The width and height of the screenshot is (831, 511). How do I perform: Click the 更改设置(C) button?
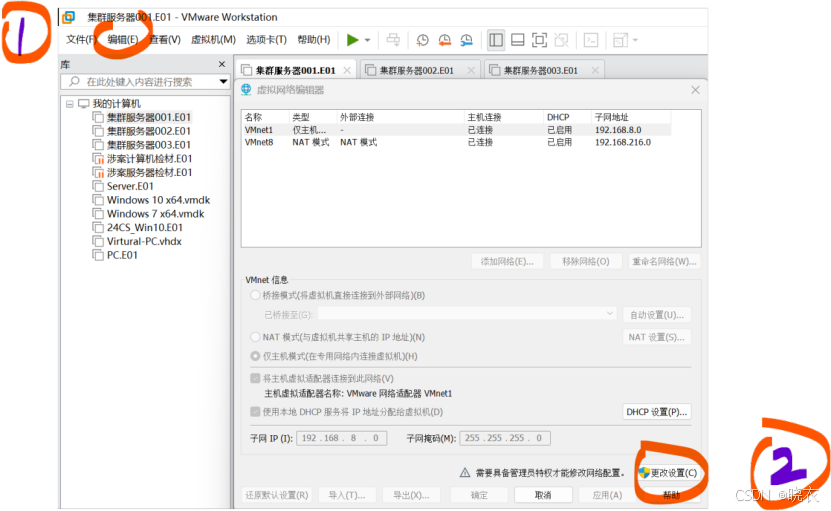(668, 473)
